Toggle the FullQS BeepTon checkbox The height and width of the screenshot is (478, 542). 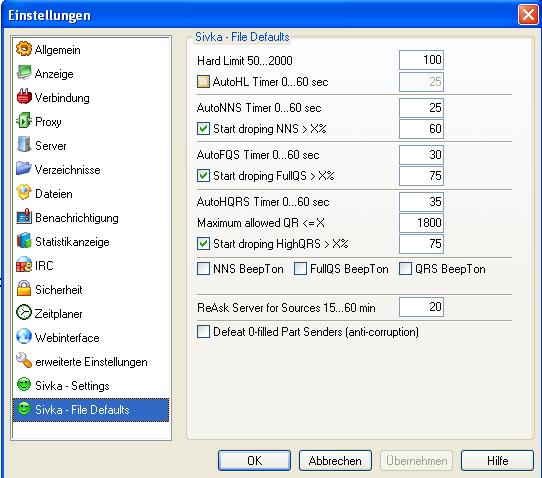coord(300,269)
